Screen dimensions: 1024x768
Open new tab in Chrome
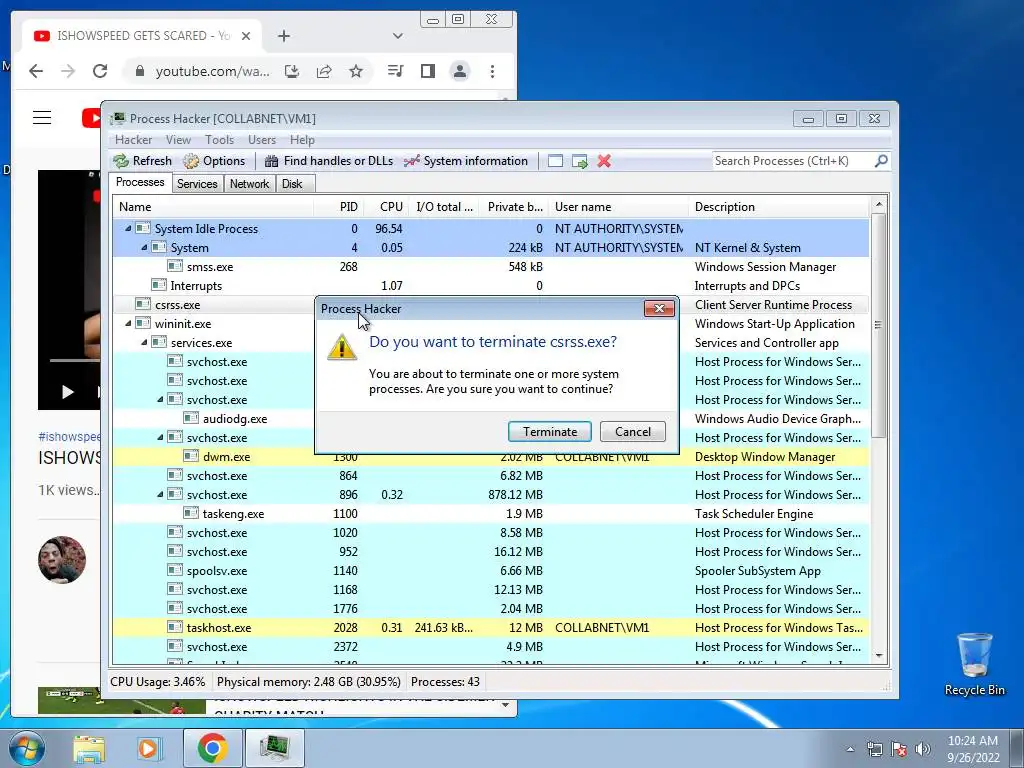coord(283,36)
